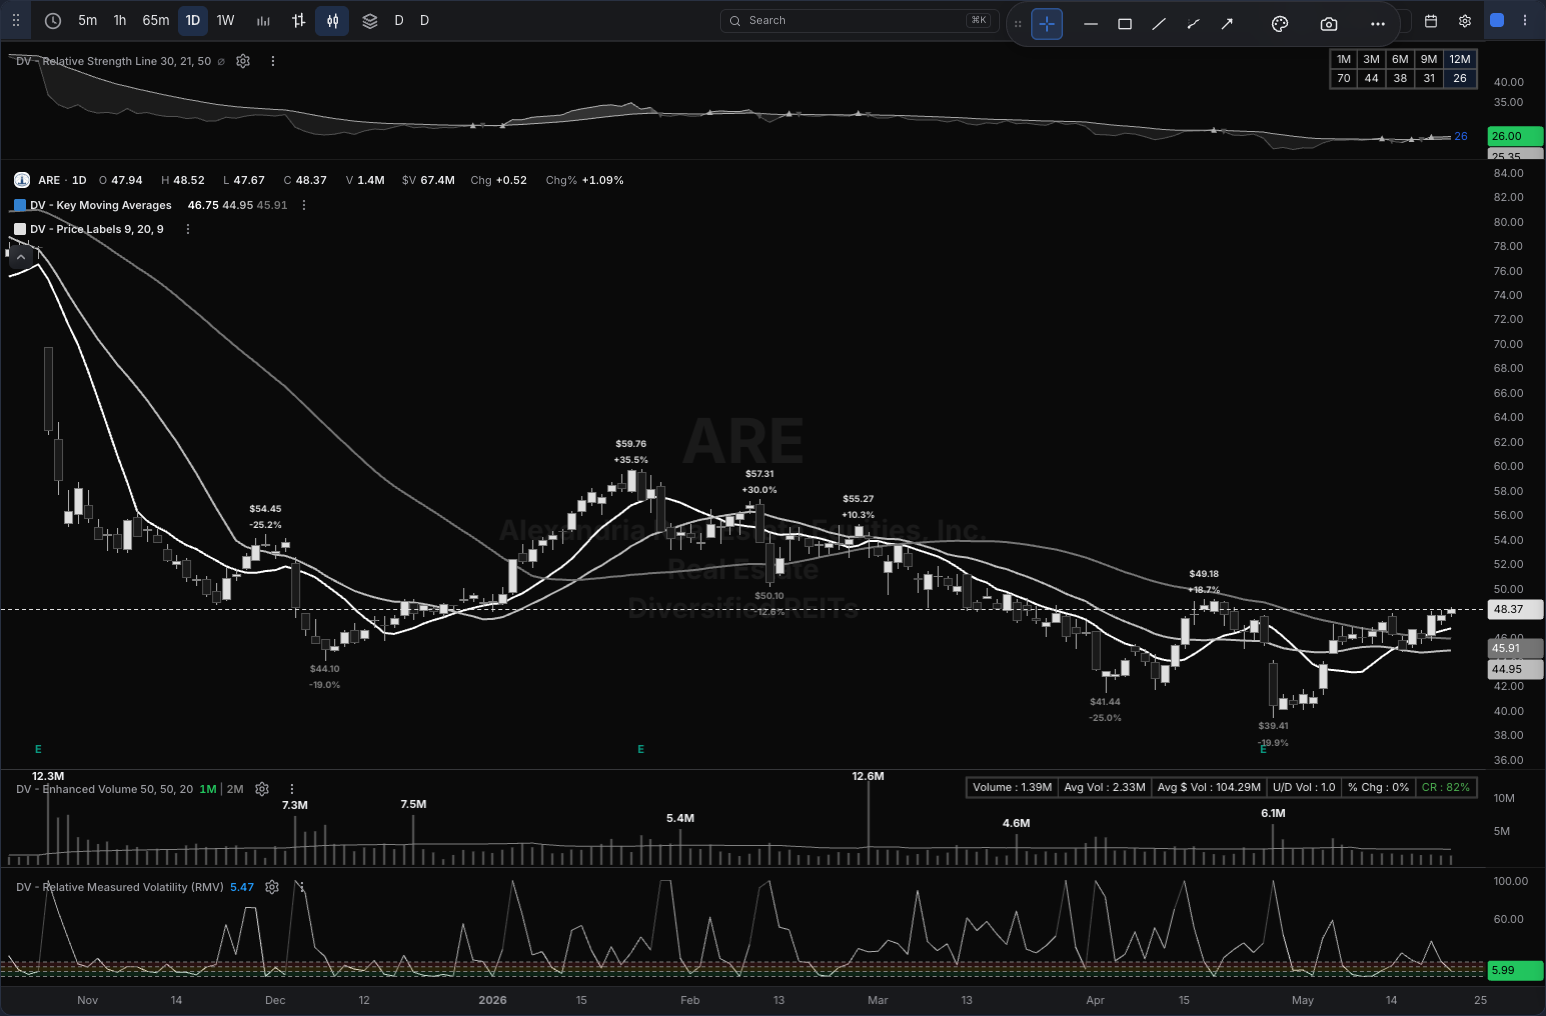Open chart settings gear in top bar
Image resolution: width=1546 pixels, height=1016 pixels.
1465,21
